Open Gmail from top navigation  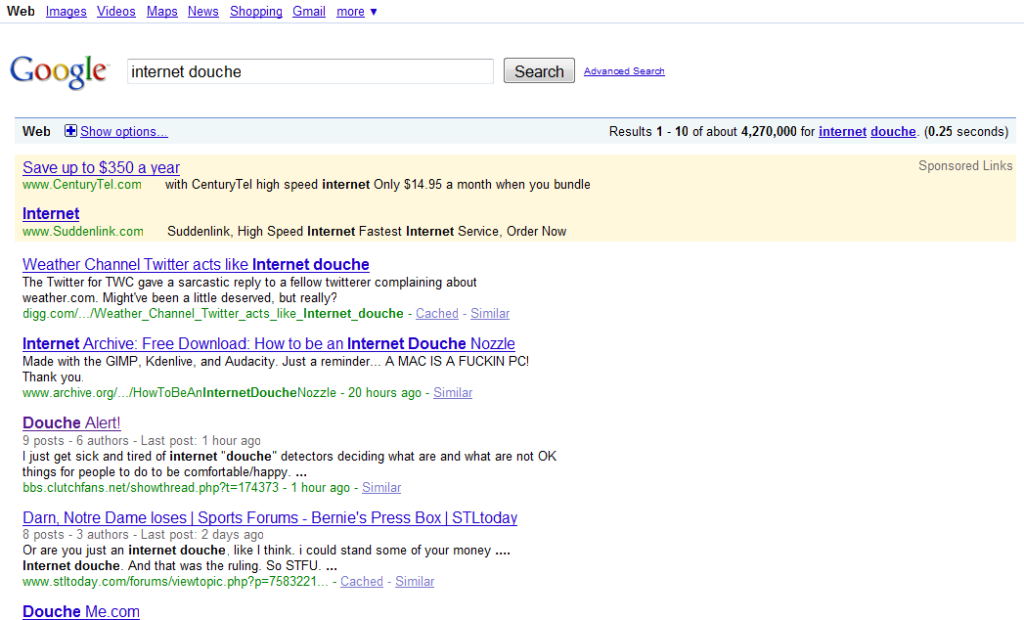[x=309, y=12]
